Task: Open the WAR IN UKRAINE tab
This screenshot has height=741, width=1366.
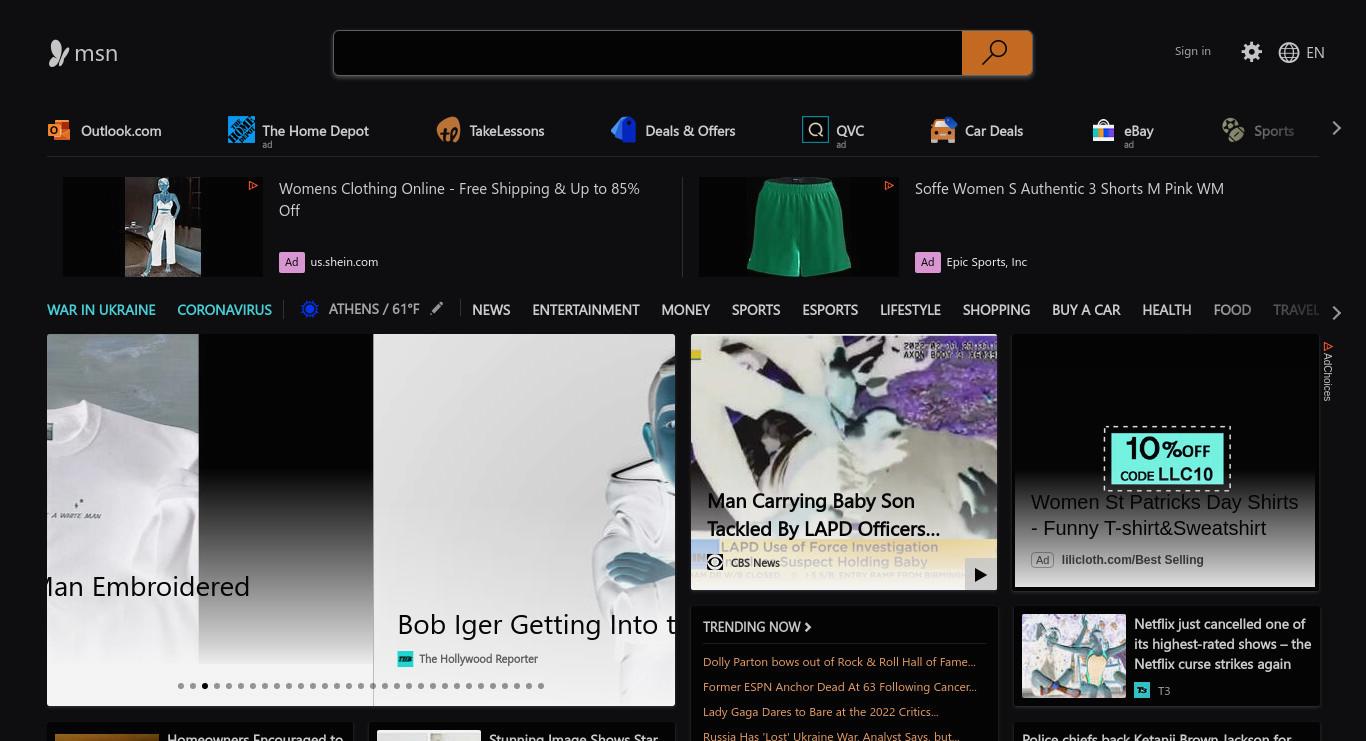Action: click(x=101, y=310)
